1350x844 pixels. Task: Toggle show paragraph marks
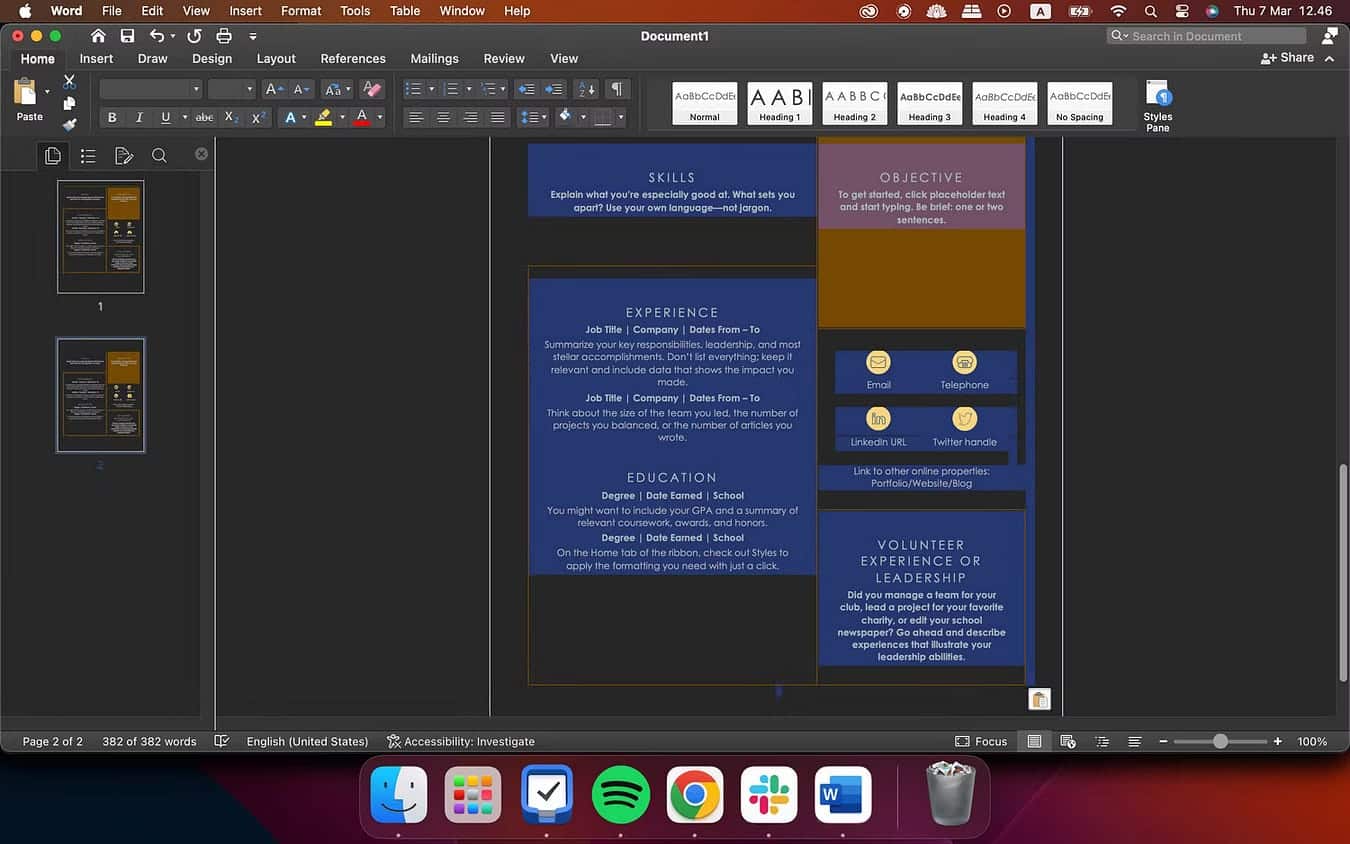point(616,89)
